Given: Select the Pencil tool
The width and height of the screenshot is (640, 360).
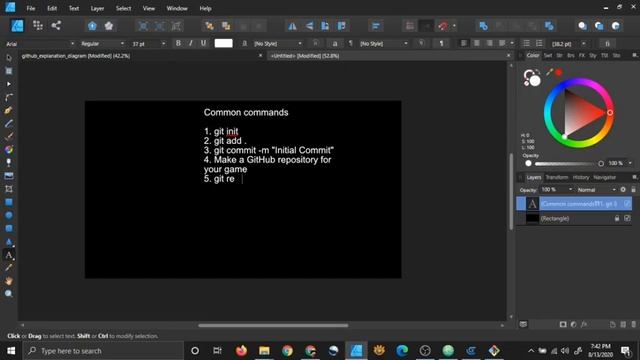Looking at the screenshot, I should 9,123.
